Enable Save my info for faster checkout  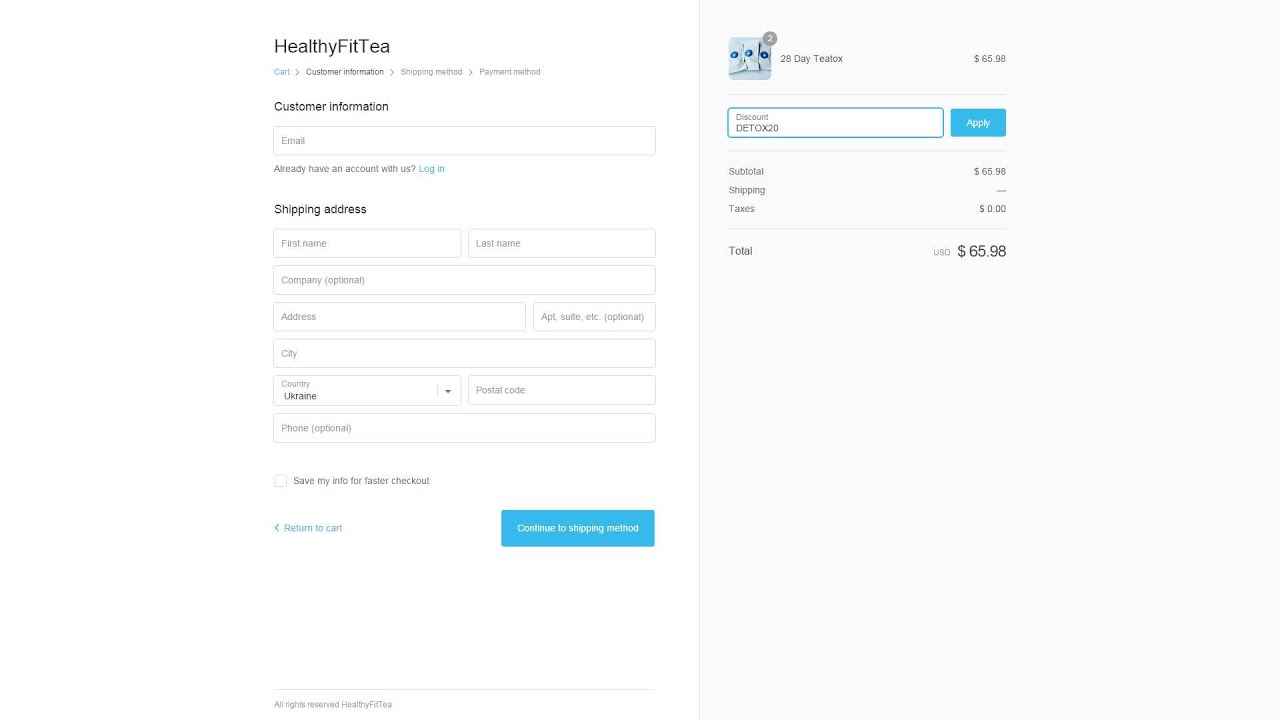point(281,481)
